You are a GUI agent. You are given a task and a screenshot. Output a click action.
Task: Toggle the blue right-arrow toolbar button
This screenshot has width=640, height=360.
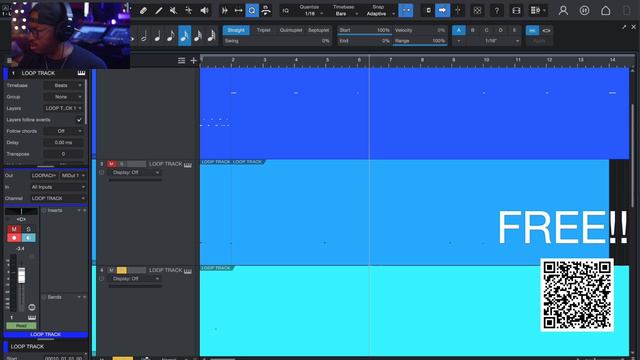(x=442, y=11)
